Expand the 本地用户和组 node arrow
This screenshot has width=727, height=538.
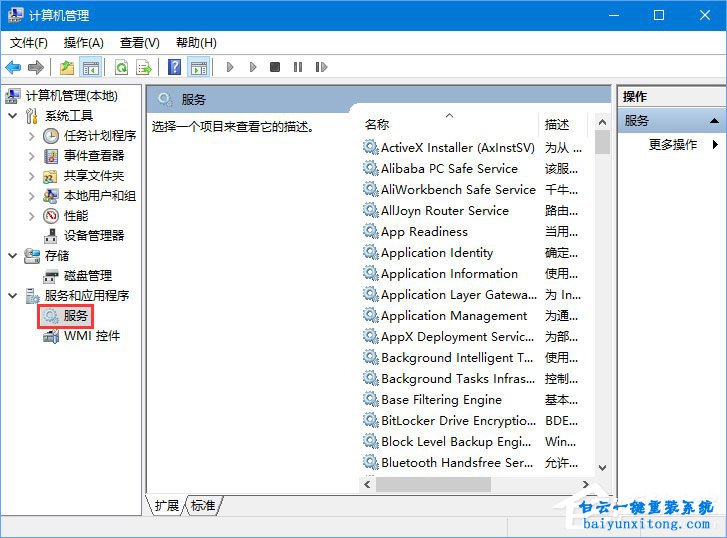(x=32, y=196)
